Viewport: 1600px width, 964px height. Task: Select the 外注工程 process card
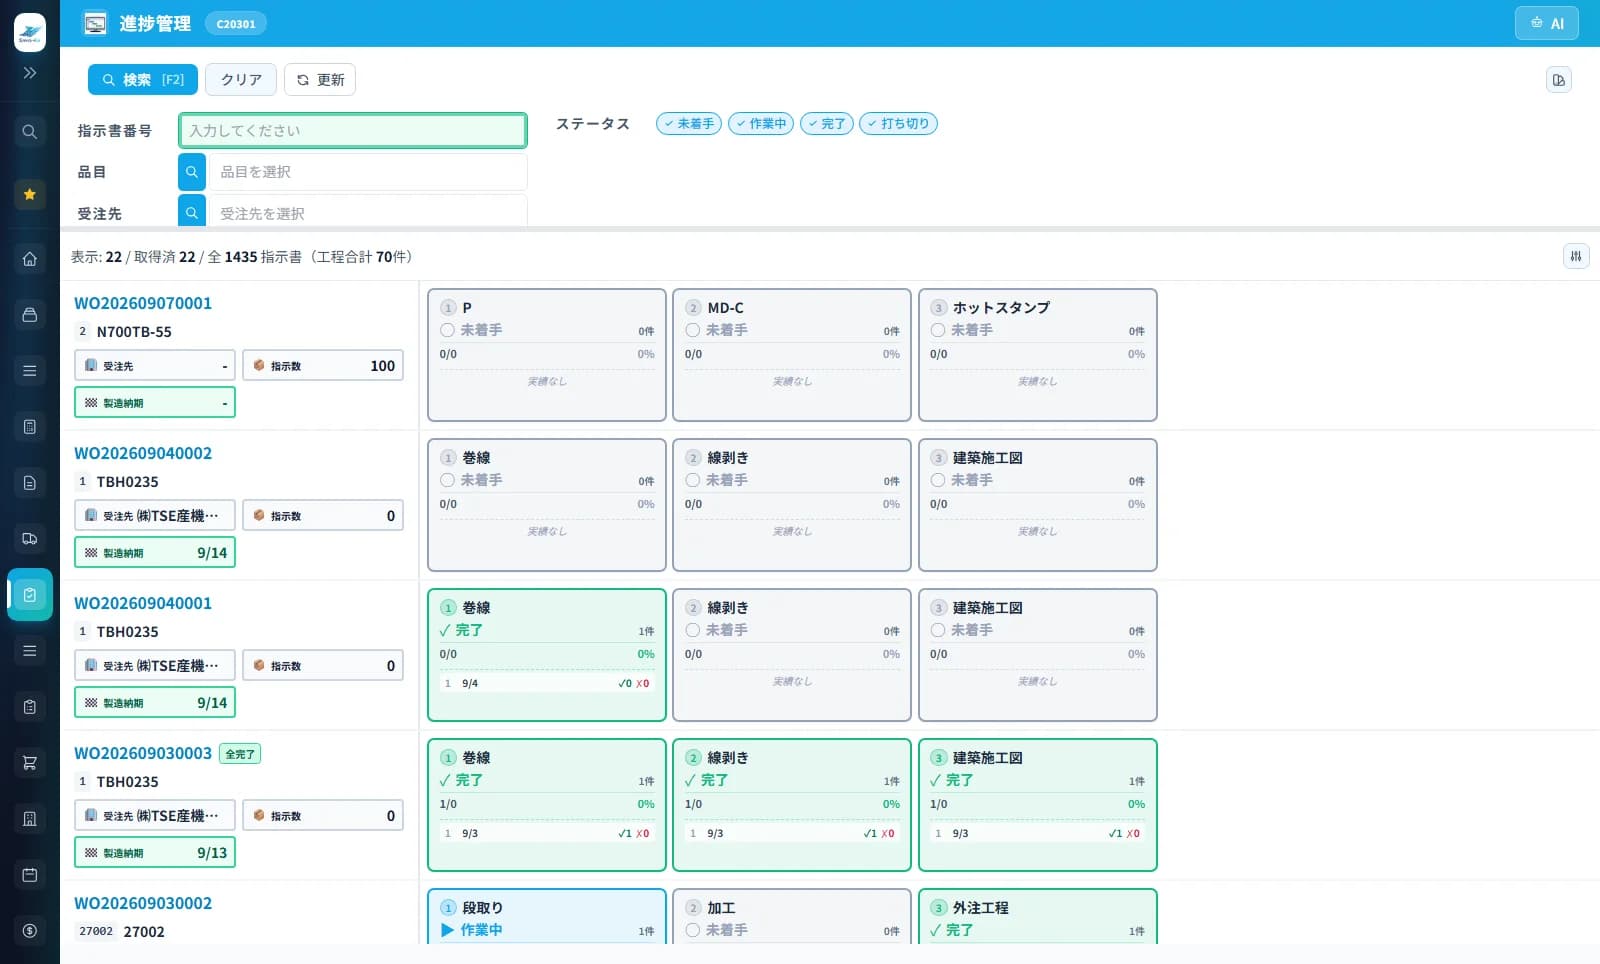[x=1038, y=916]
